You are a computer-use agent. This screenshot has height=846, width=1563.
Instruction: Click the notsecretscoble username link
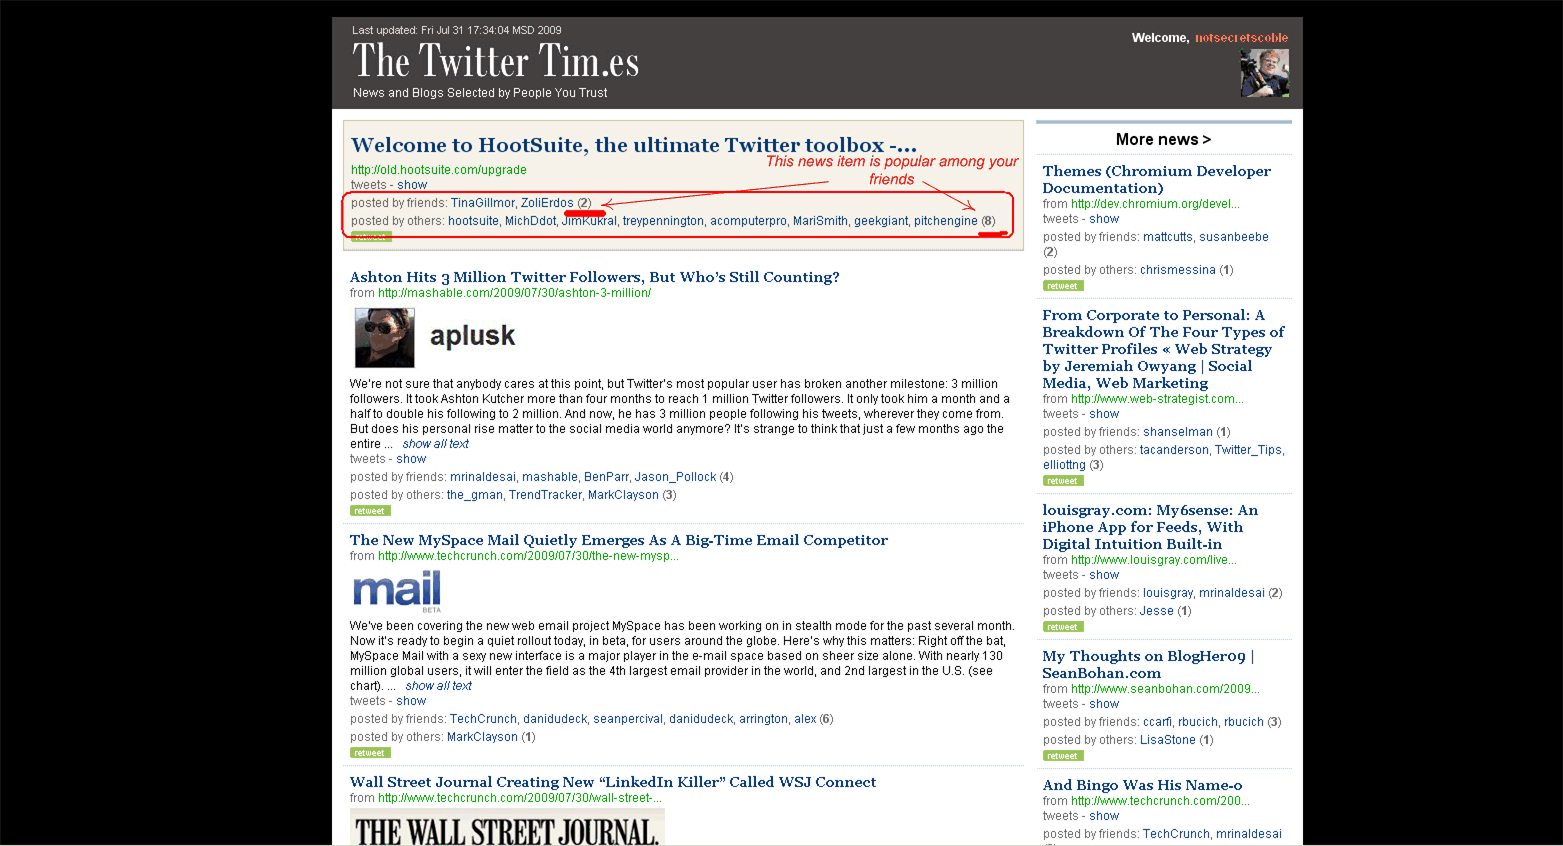pyautogui.click(x=1241, y=38)
